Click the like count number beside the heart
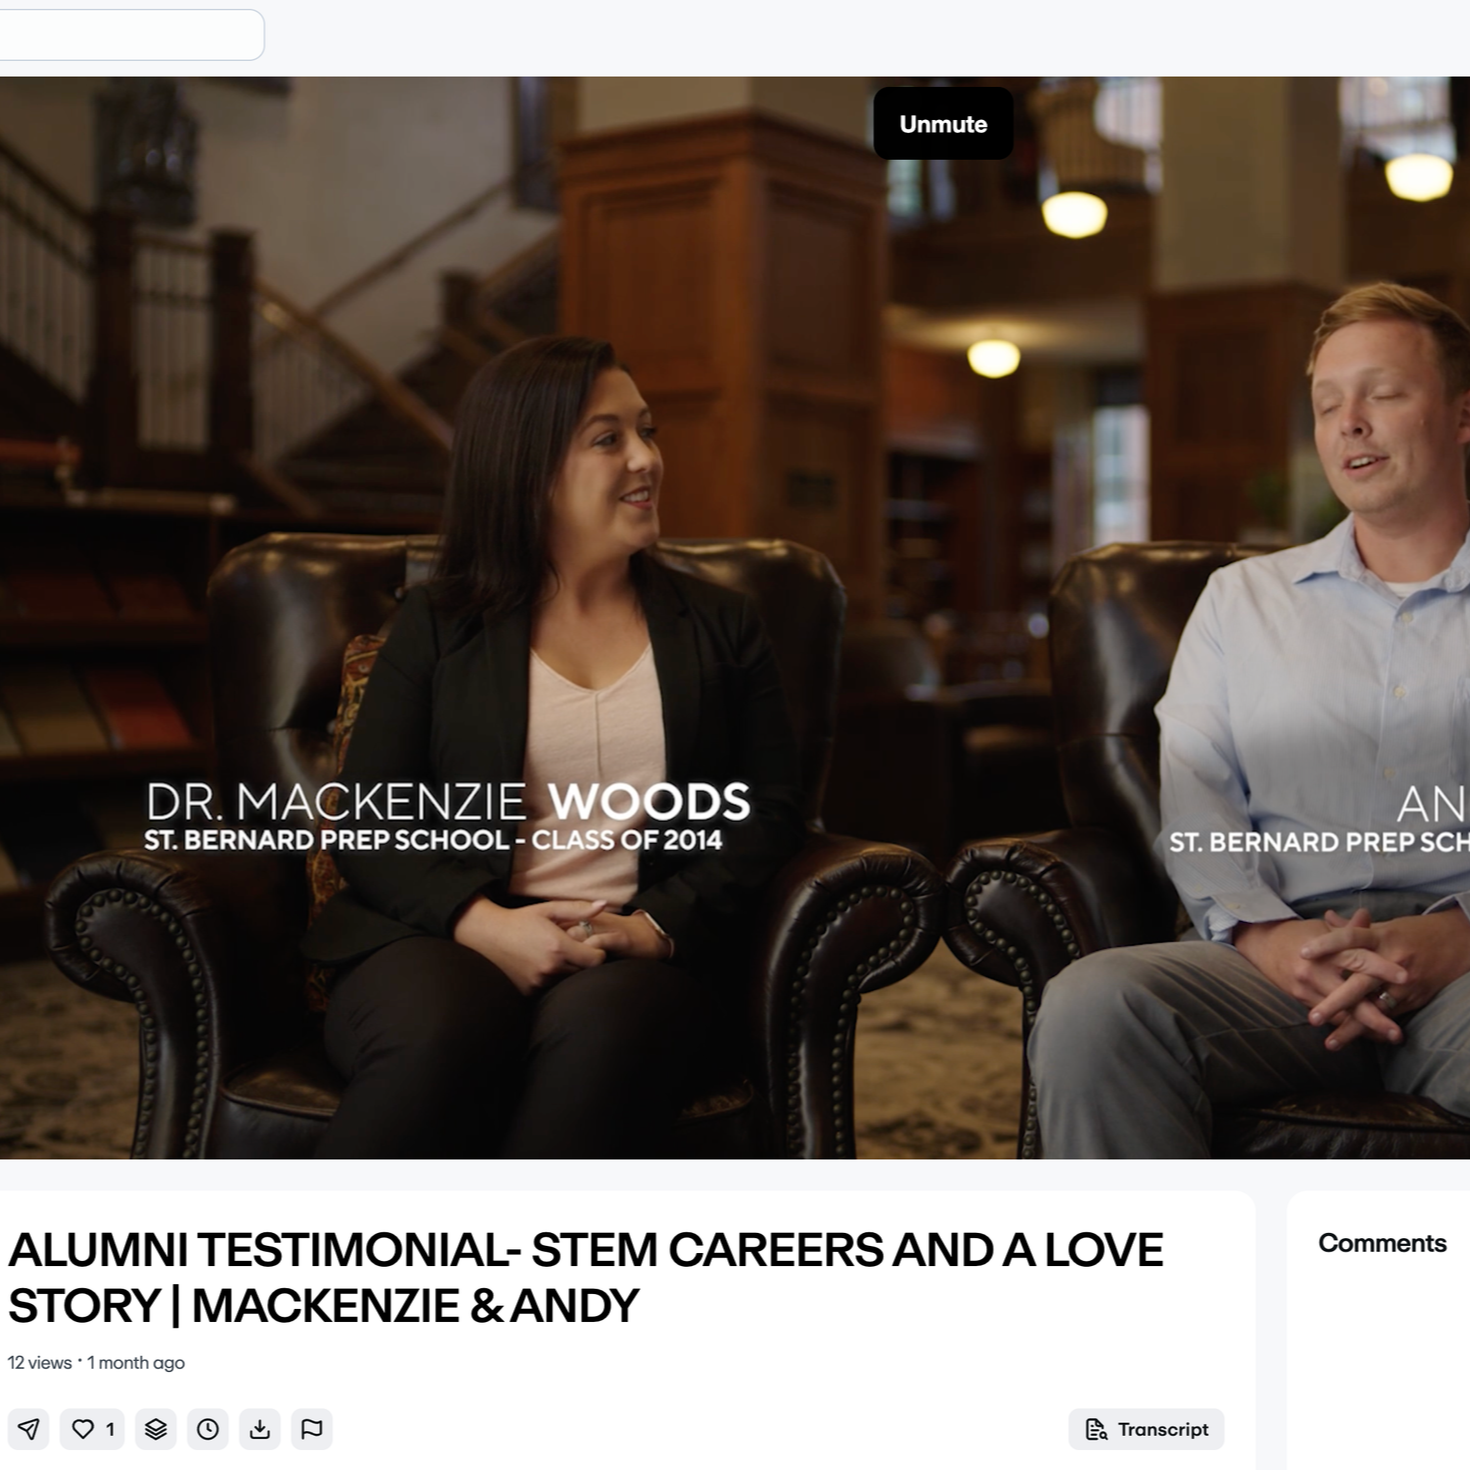Viewport: 1470px width, 1470px height. (x=110, y=1430)
